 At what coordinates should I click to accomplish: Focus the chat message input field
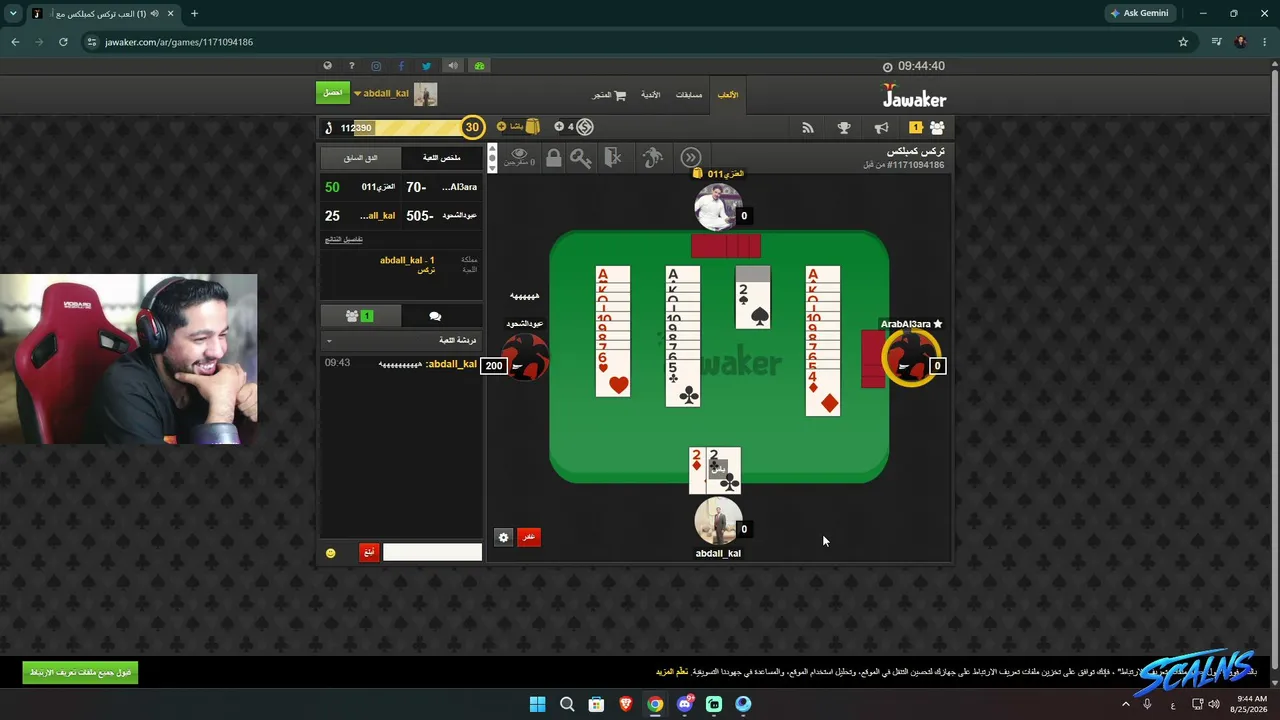[x=432, y=552]
